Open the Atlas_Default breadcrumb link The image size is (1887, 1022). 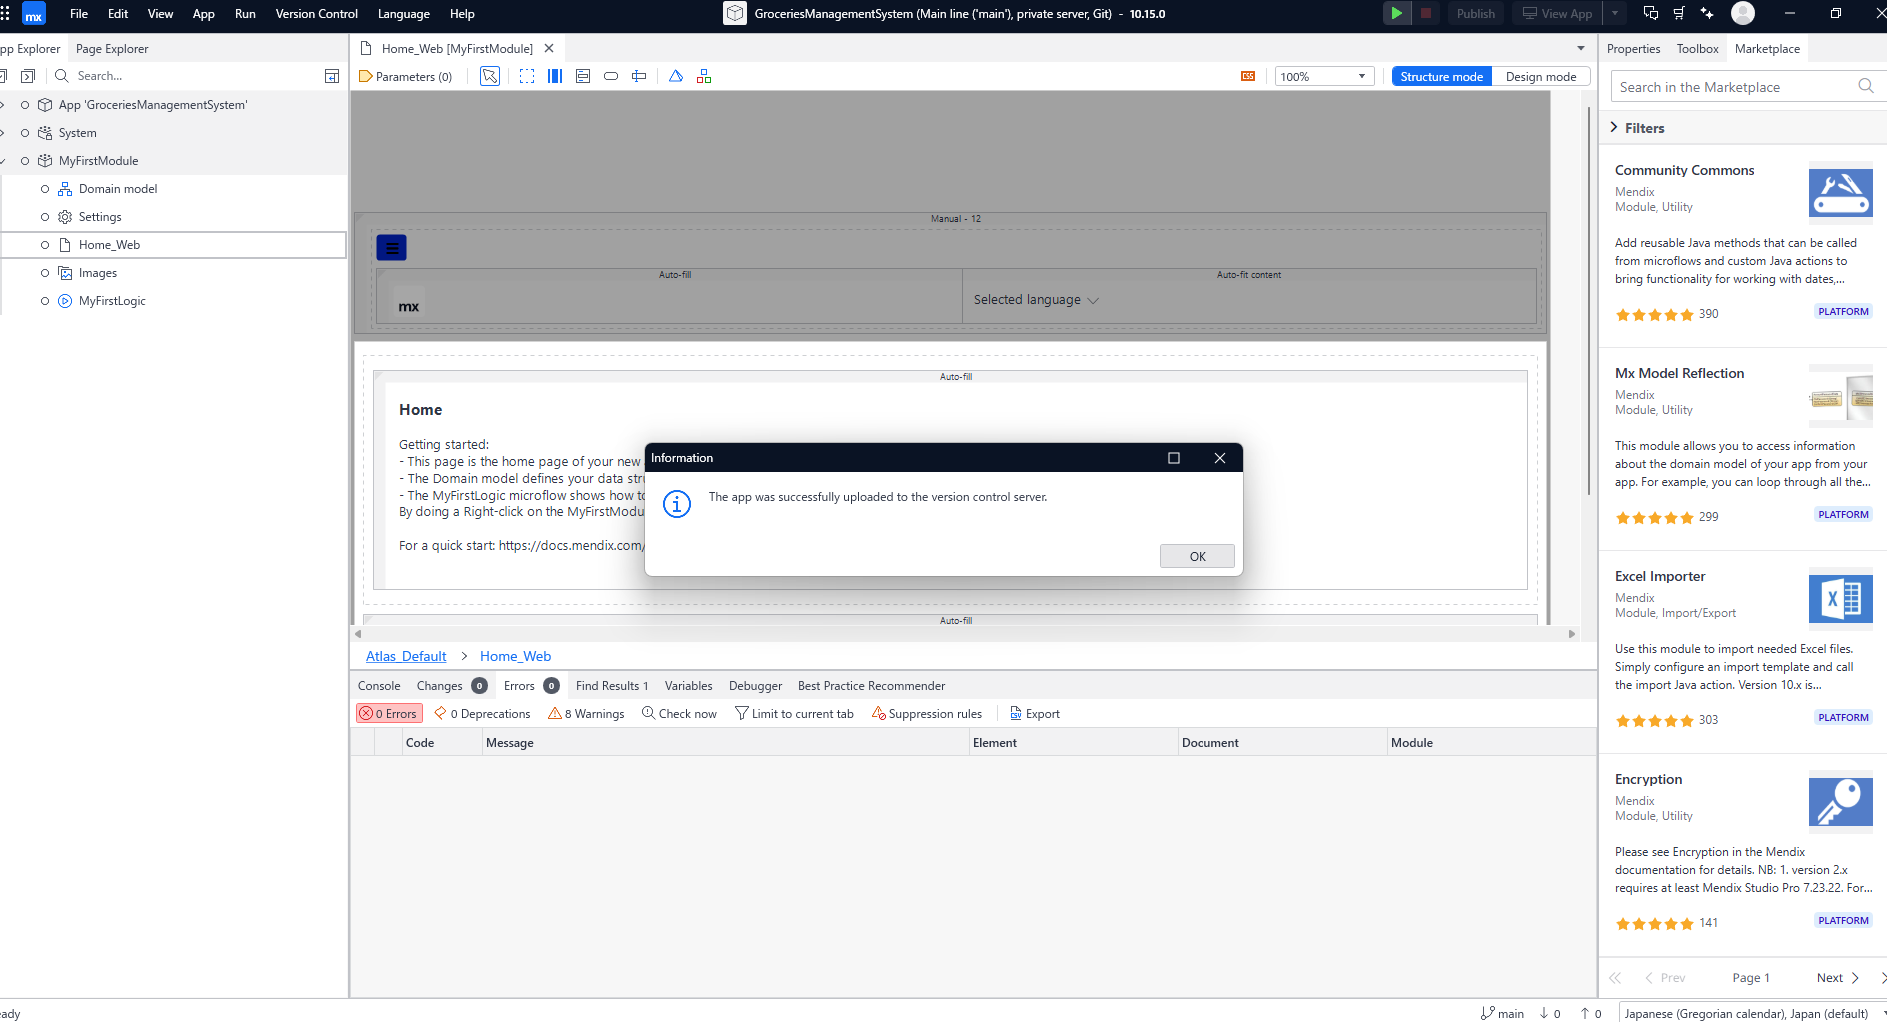click(x=405, y=655)
